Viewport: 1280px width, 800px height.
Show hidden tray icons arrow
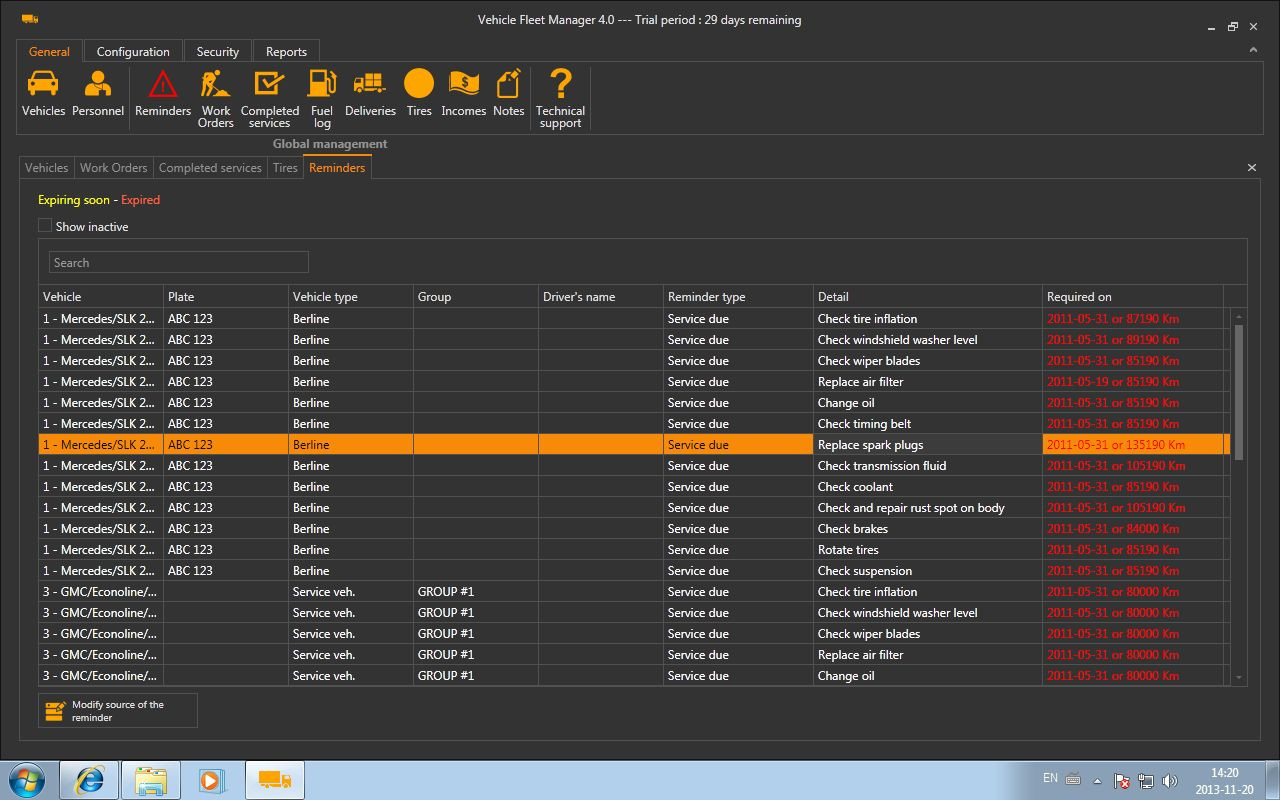click(x=1098, y=781)
